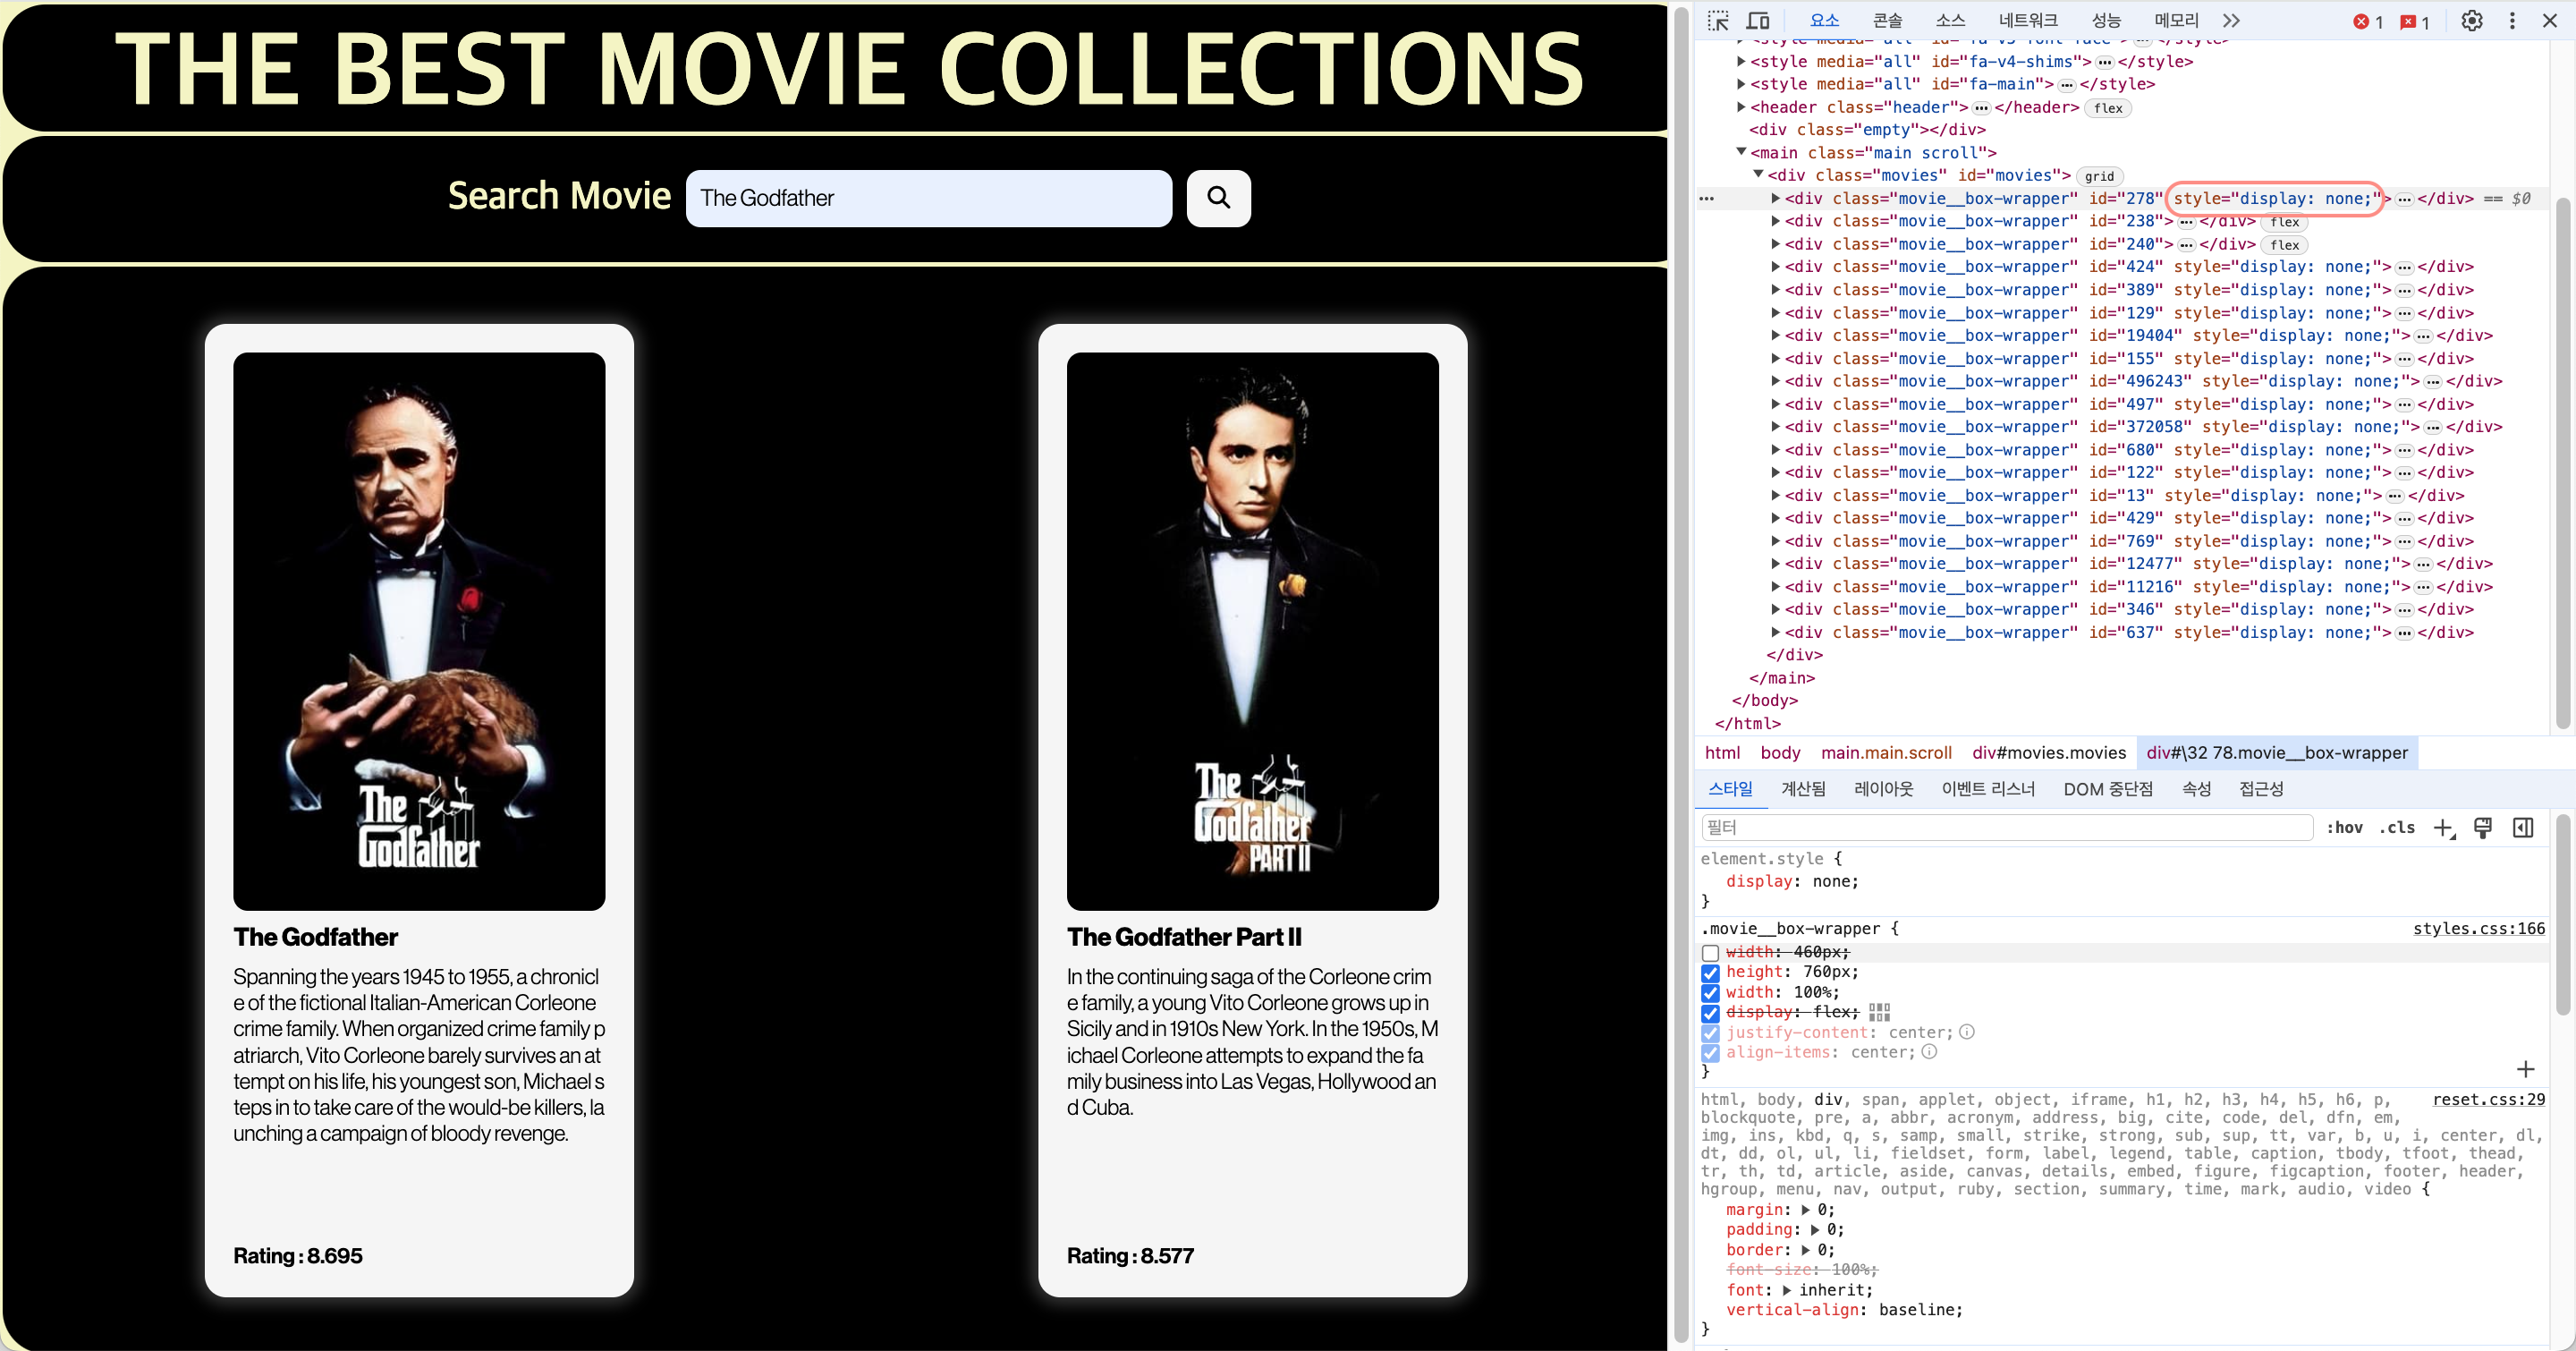Collapse the div#movies node
2576x1351 pixels.
pyautogui.click(x=1758, y=175)
